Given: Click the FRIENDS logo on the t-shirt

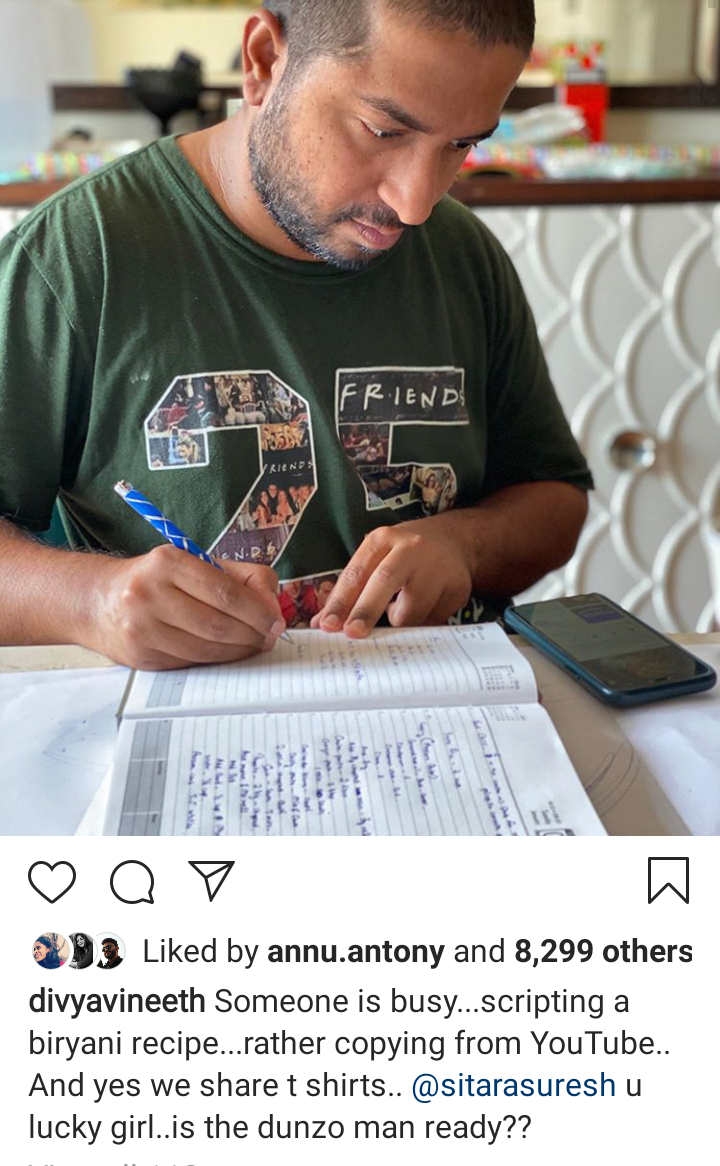Looking at the screenshot, I should 400,396.
